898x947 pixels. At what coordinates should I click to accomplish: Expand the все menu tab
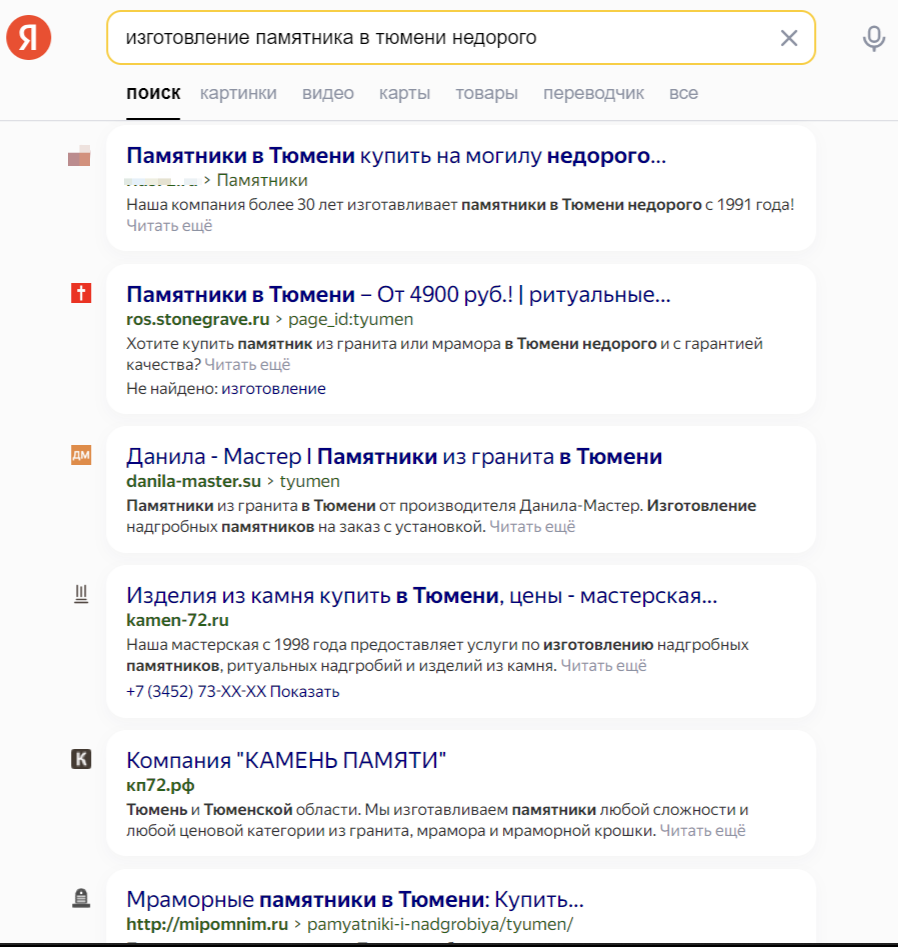[x=684, y=93]
